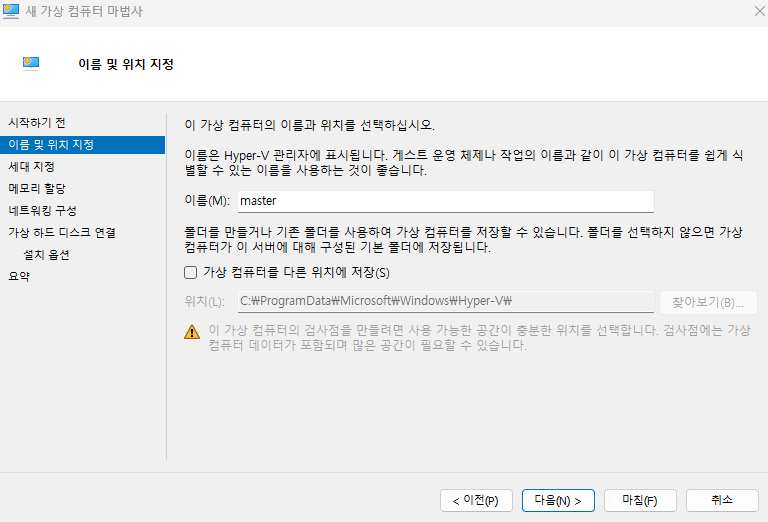Click the yellow warning triangle icon
Image resolution: width=768 pixels, height=522 pixels.
pyautogui.click(x=192, y=332)
